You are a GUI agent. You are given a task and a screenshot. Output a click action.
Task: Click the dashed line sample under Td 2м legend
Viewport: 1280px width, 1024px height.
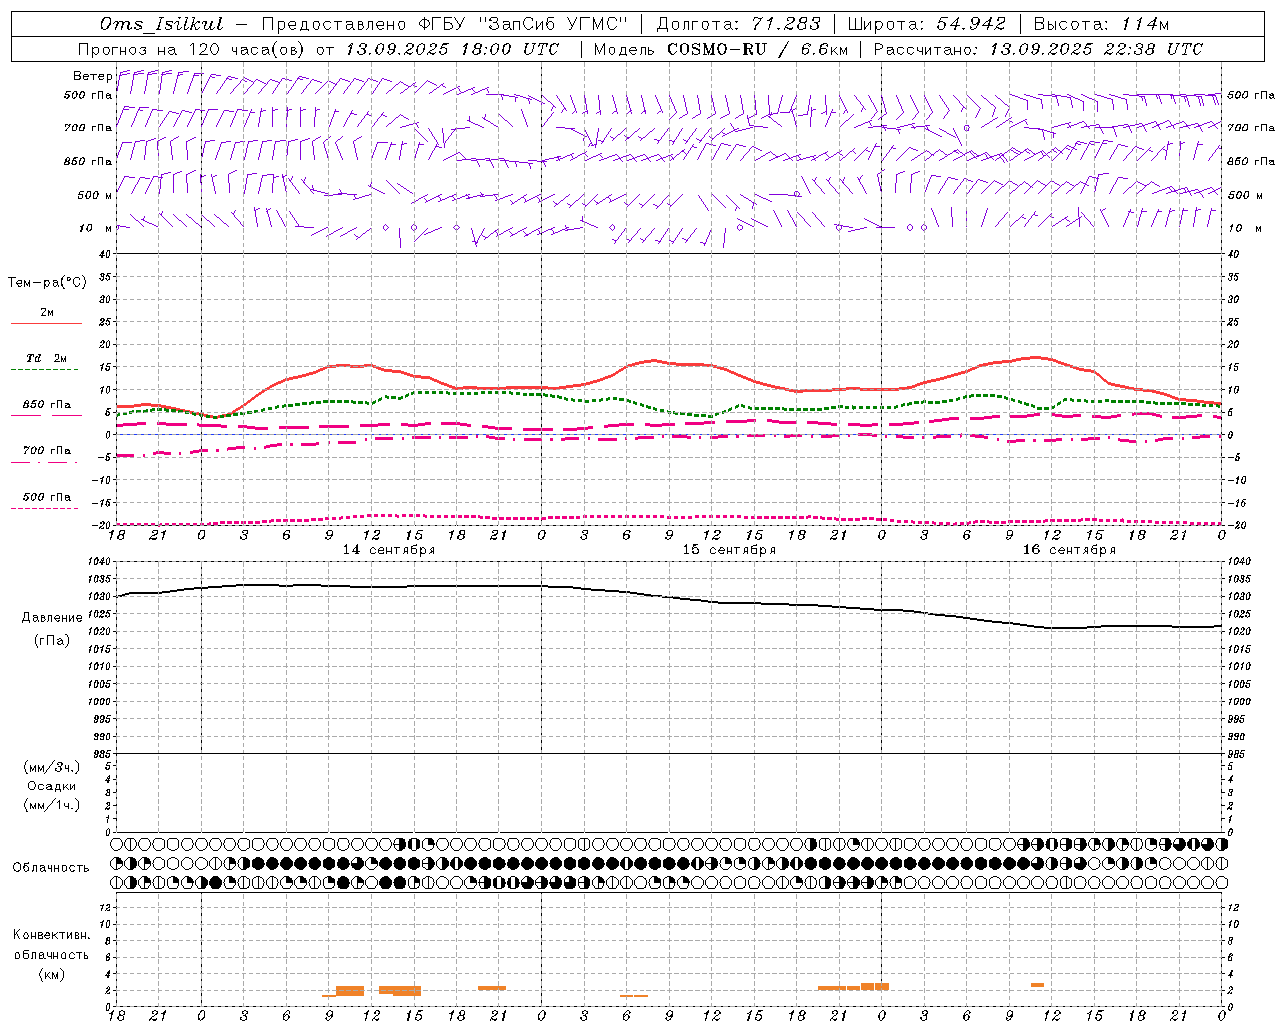[44, 370]
